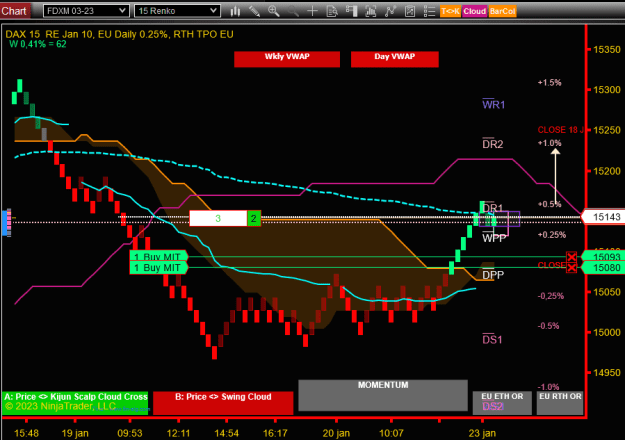Viewport: 625px width, 440px height.
Task: Click the 15143 current price marker
Action: [x=604, y=217]
